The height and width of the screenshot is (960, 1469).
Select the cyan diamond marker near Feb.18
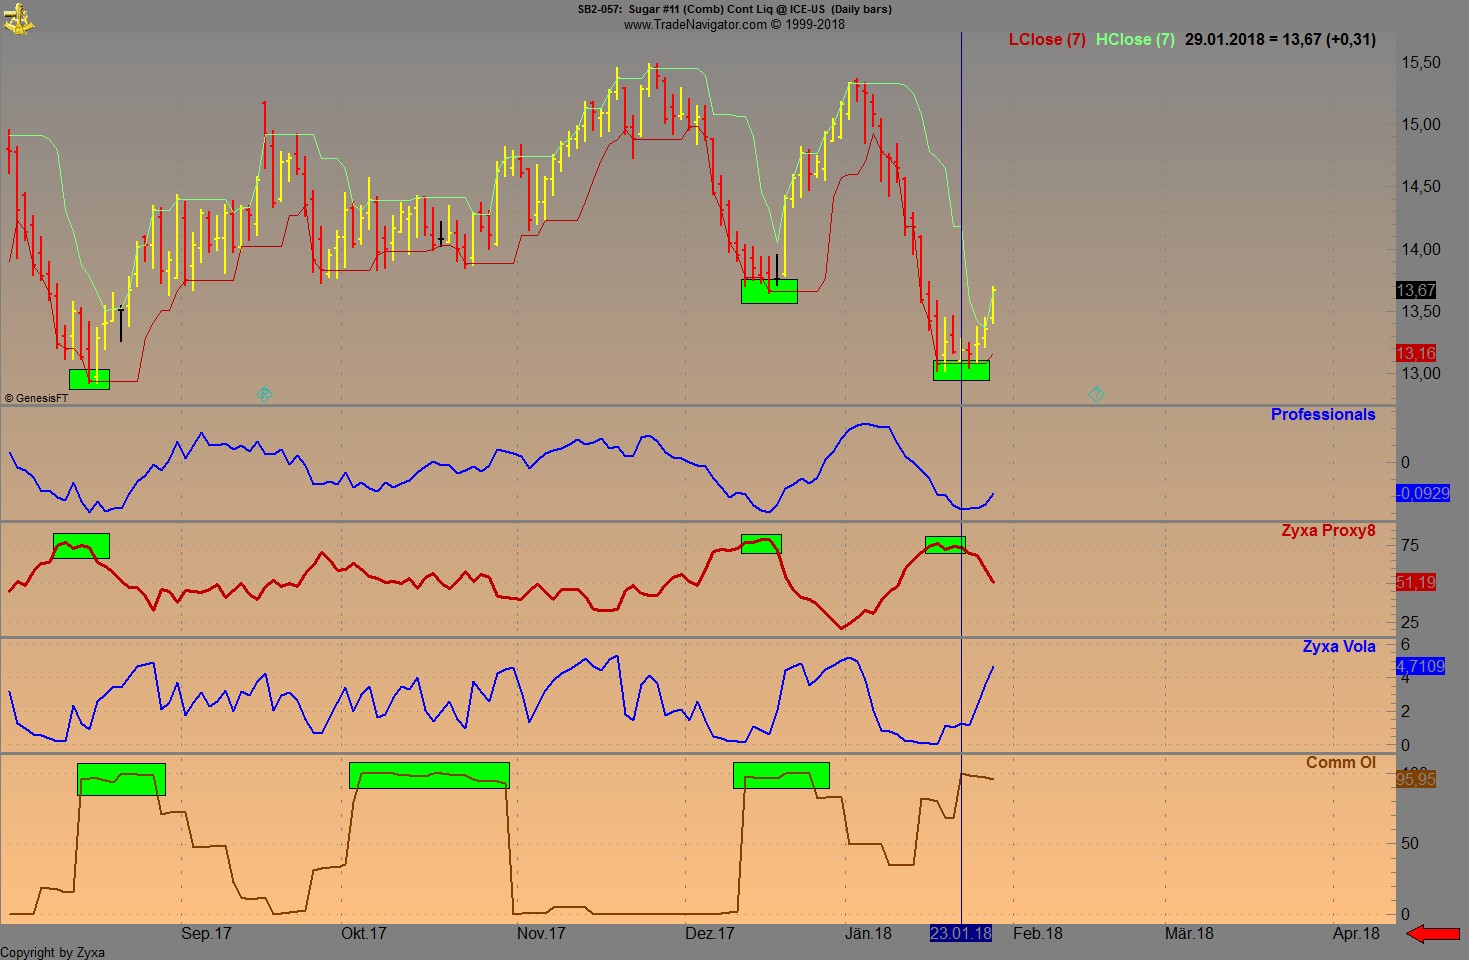[x=1096, y=395]
